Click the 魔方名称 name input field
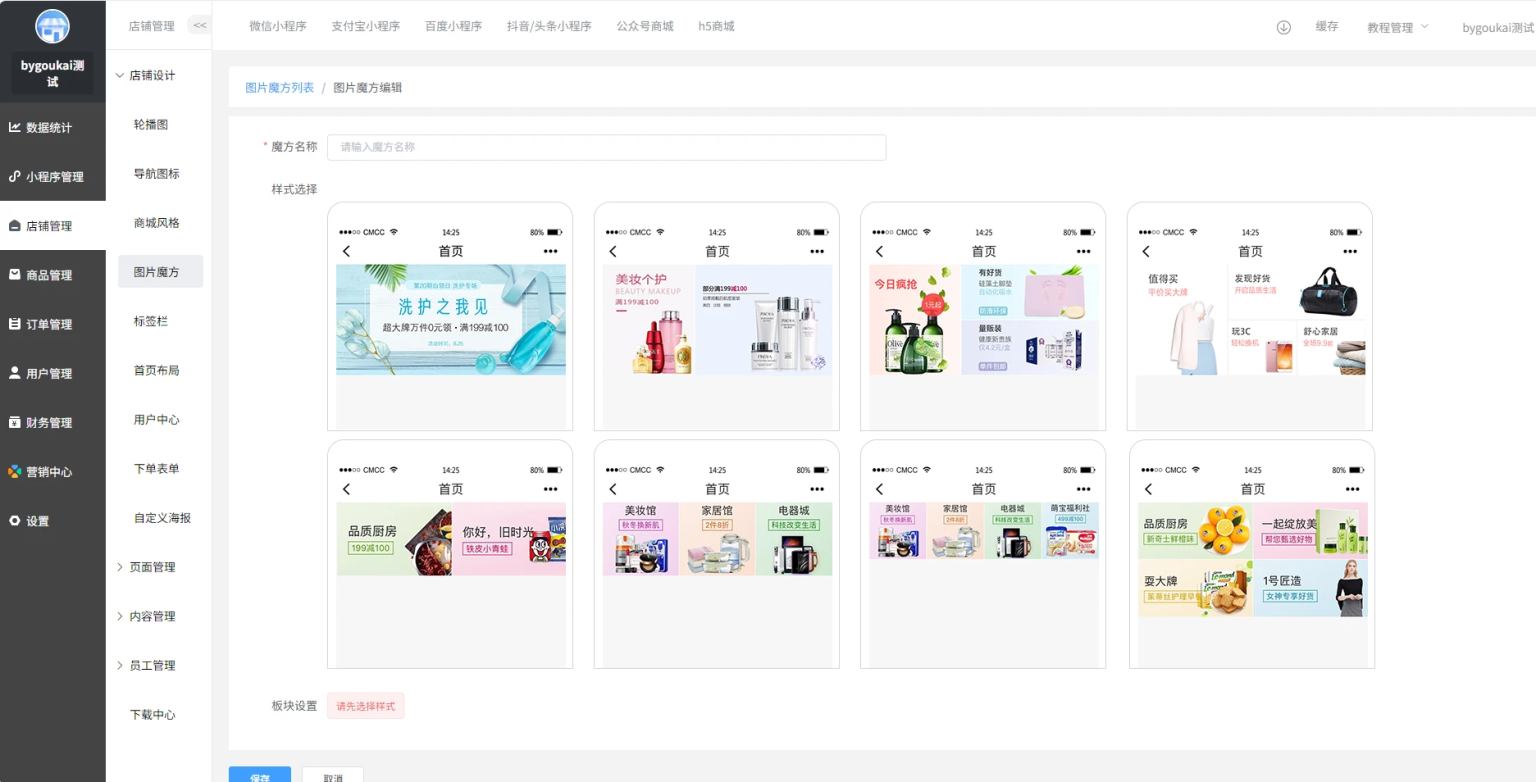The height and width of the screenshot is (782, 1536). [605, 147]
